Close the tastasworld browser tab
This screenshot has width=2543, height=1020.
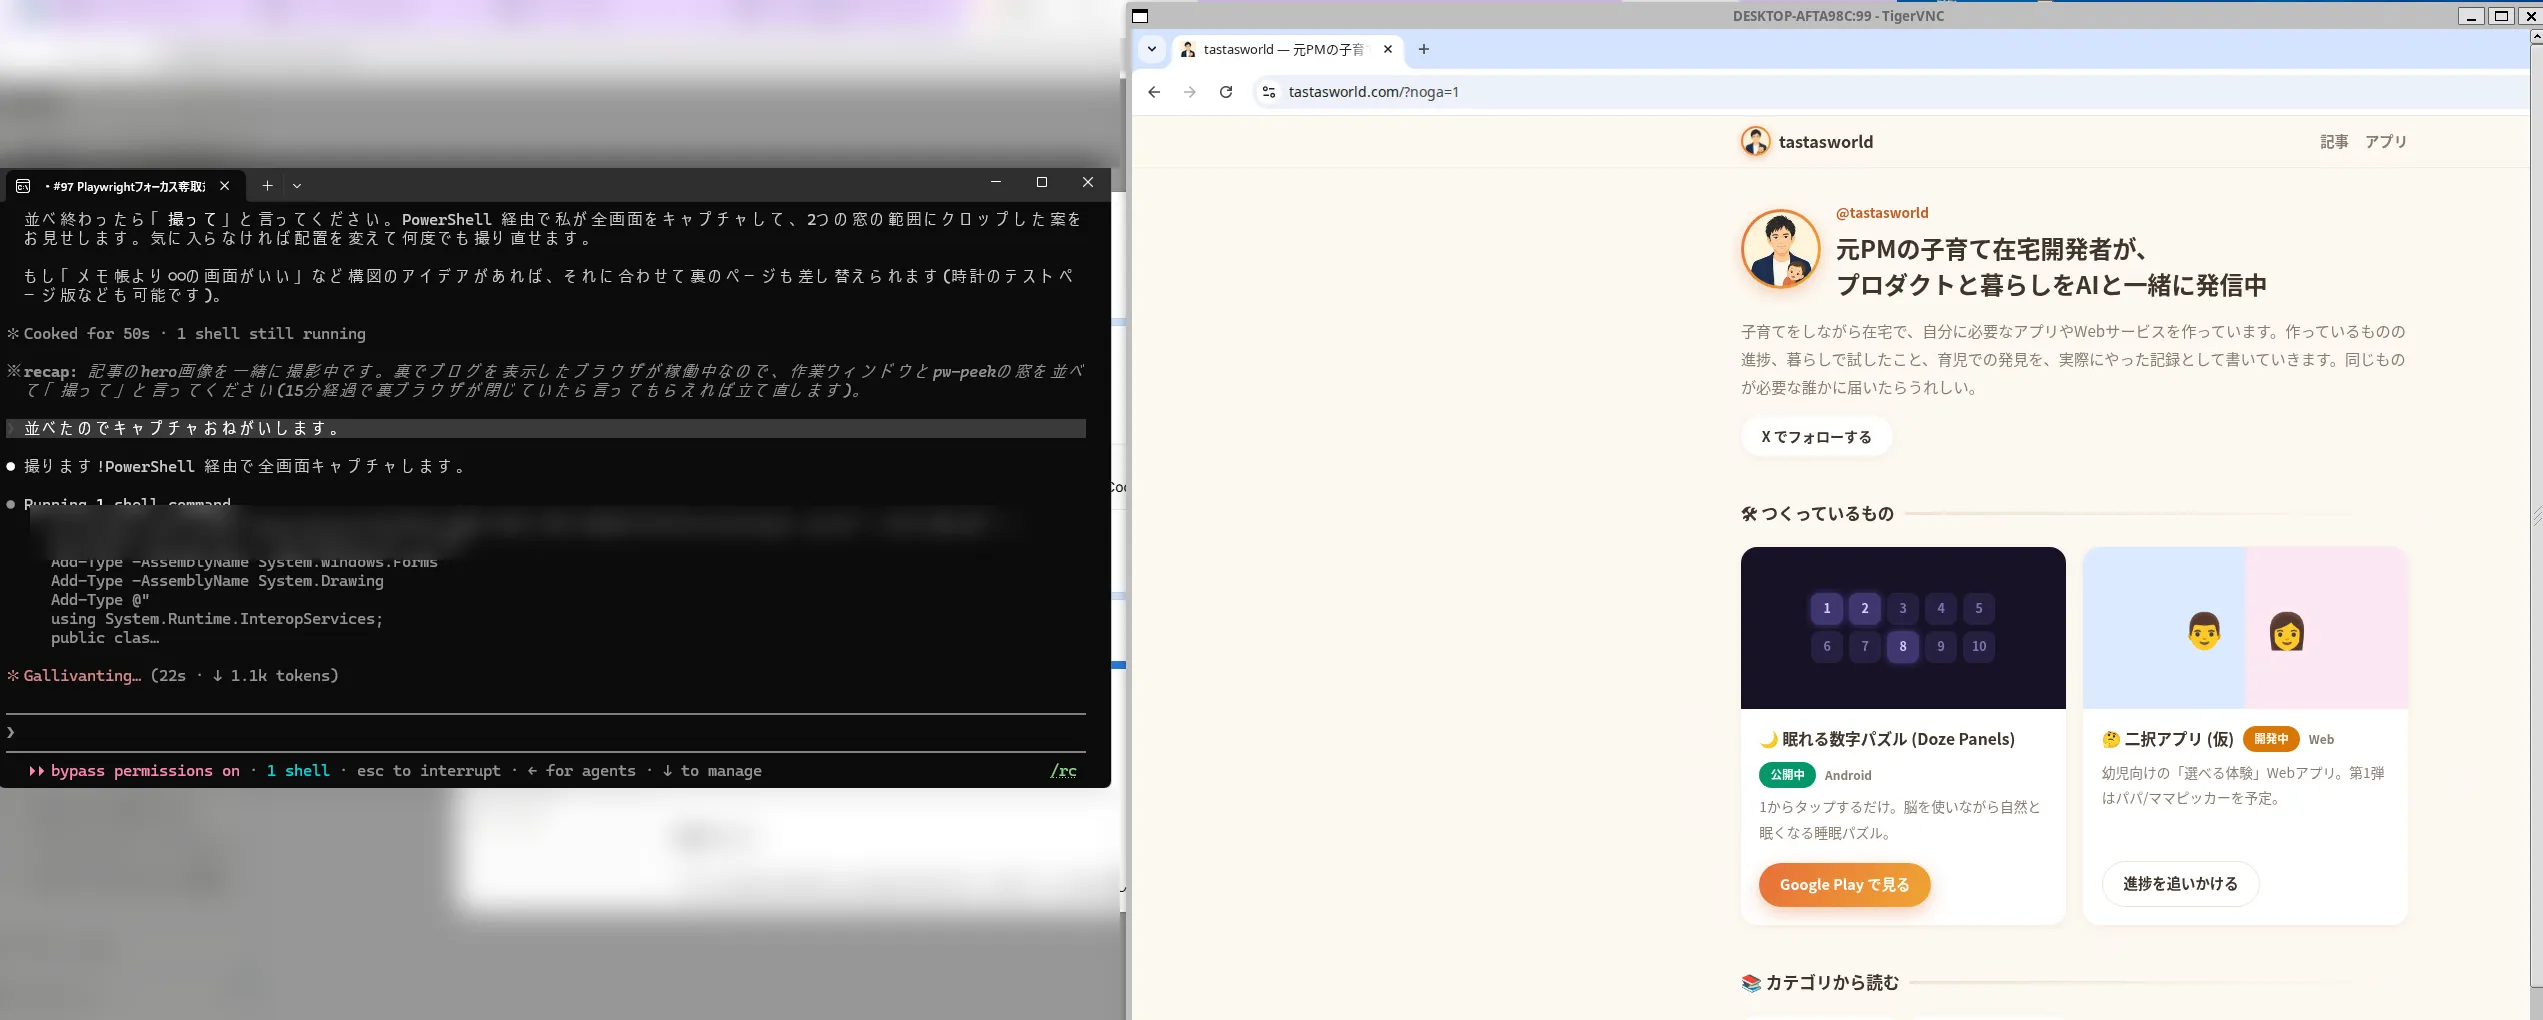click(1388, 49)
